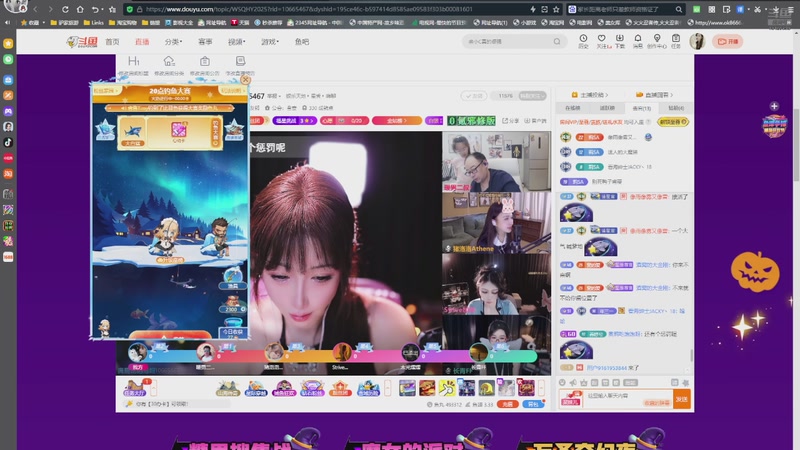
Task: Go to the browser home page icon
Action: tap(80, 9)
